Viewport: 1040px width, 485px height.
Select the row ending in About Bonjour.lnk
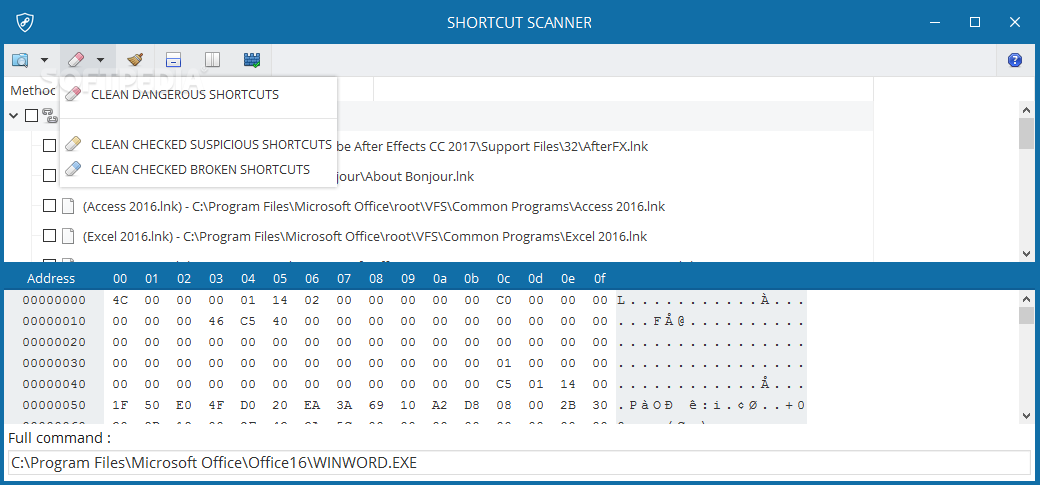(405, 177)
